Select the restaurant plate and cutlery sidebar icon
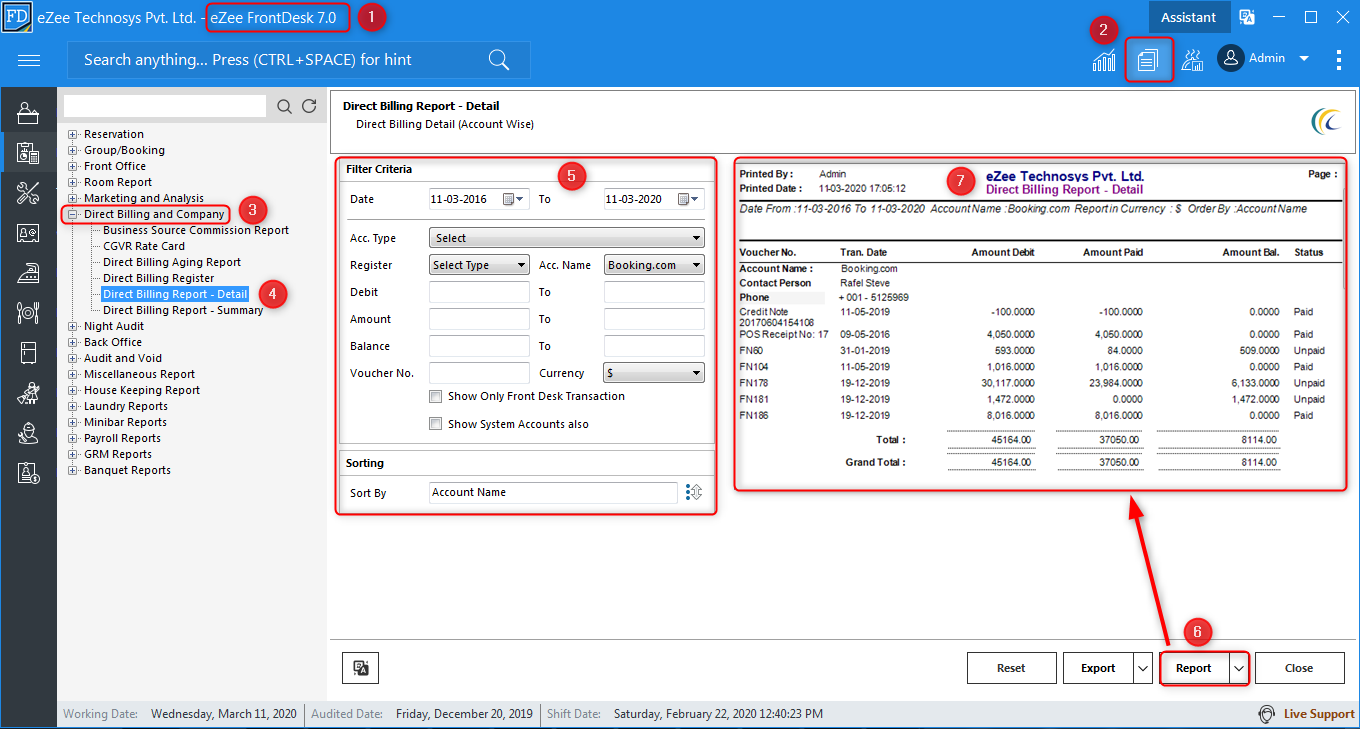1360x729 pixels. tap(28, 313)
